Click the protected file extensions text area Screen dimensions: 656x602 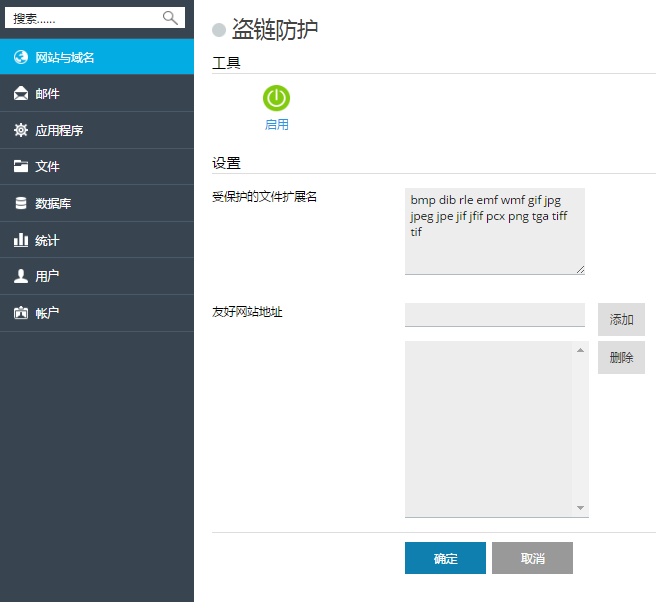point(495,231)
